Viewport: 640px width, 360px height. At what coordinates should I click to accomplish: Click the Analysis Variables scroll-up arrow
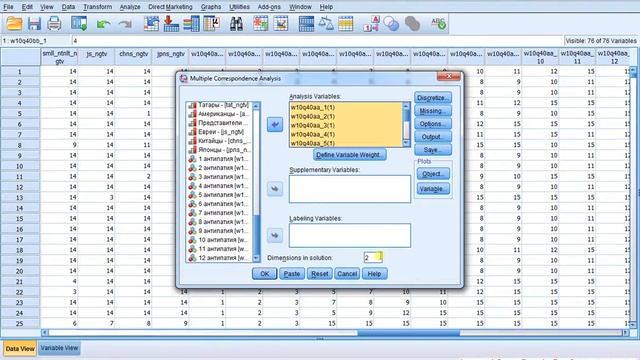coord(406,106)
